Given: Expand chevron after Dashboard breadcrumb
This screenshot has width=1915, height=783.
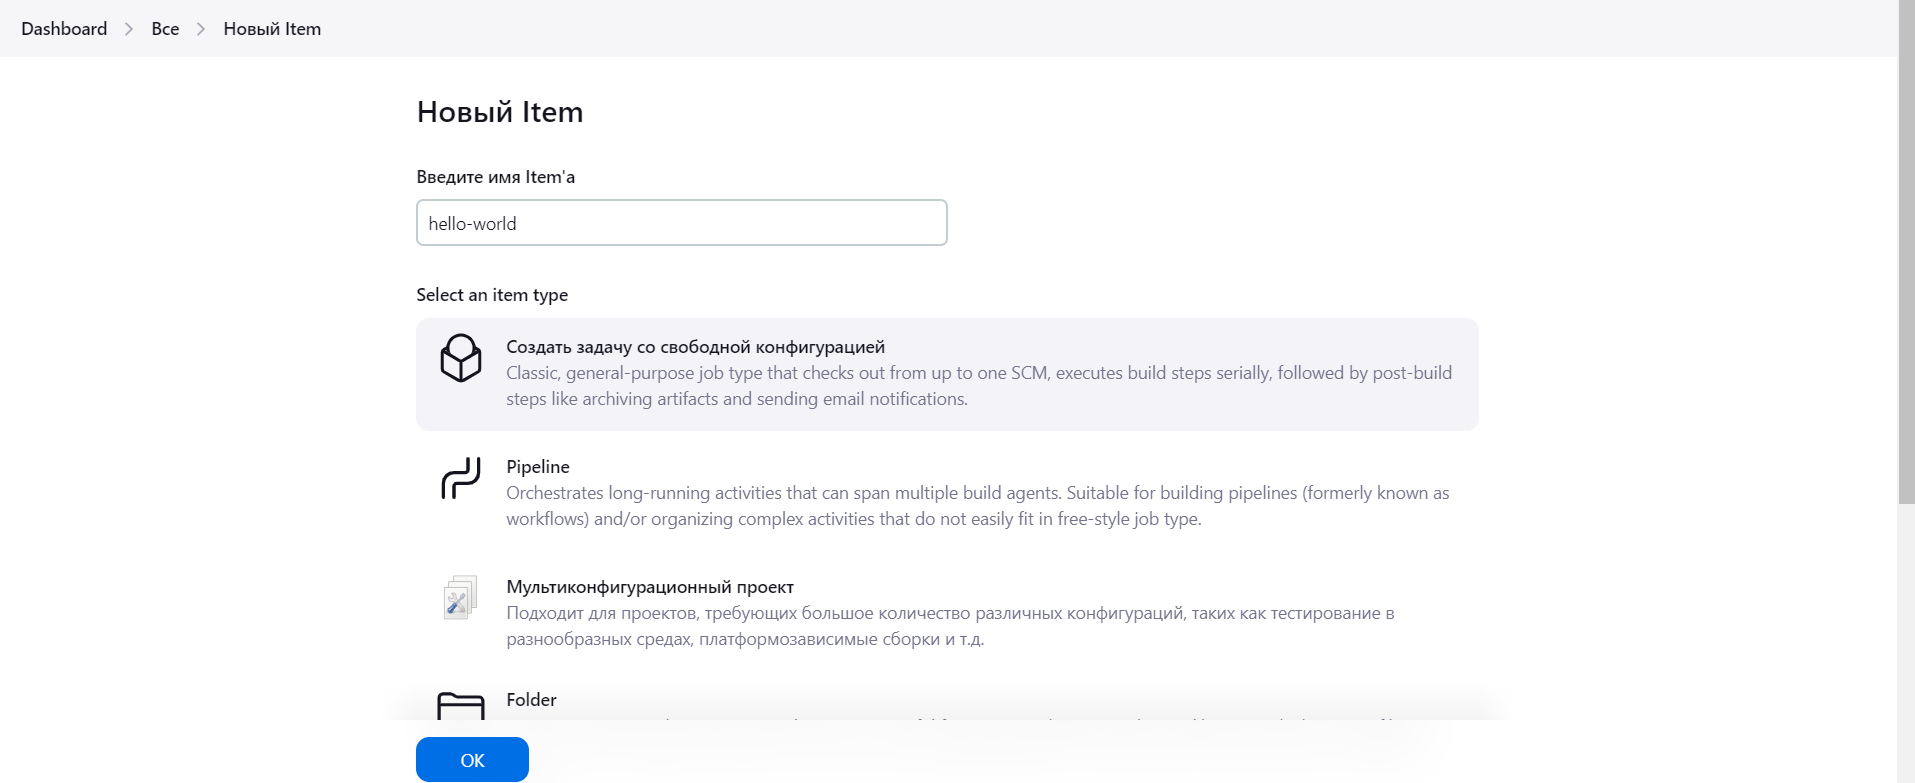Looking at the screenshot, I should pyautogui.click(x=129, y=29).
